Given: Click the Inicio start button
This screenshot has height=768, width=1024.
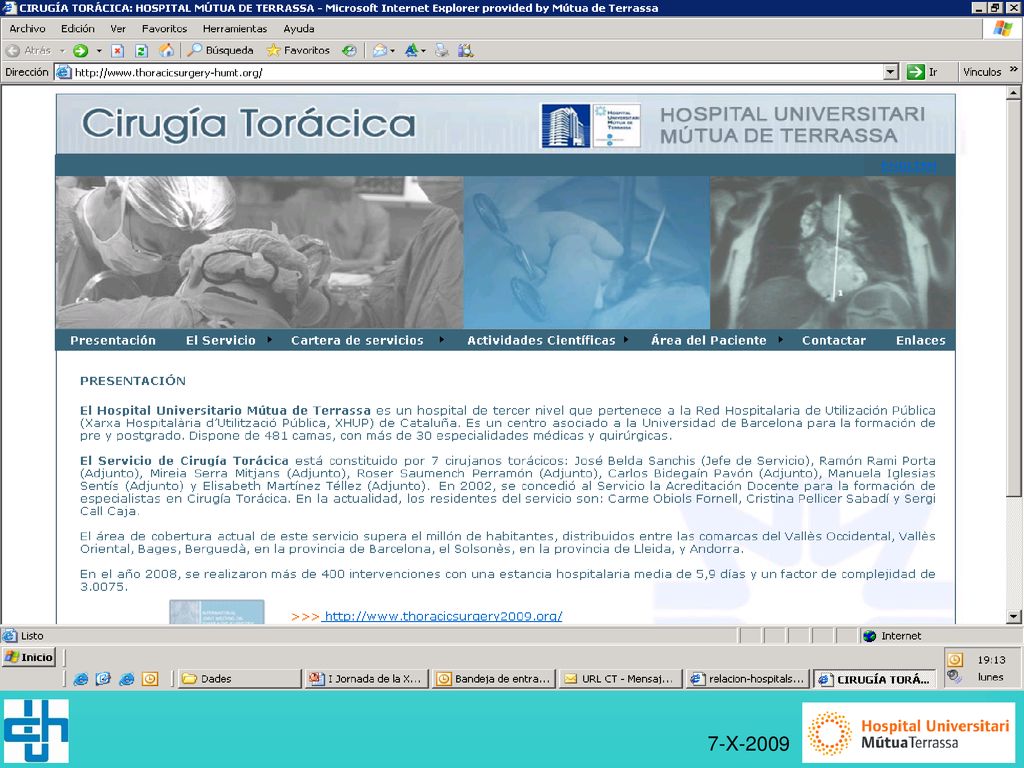Looking at the screenshot, I should pyautogui.click(x=29, y=657).
